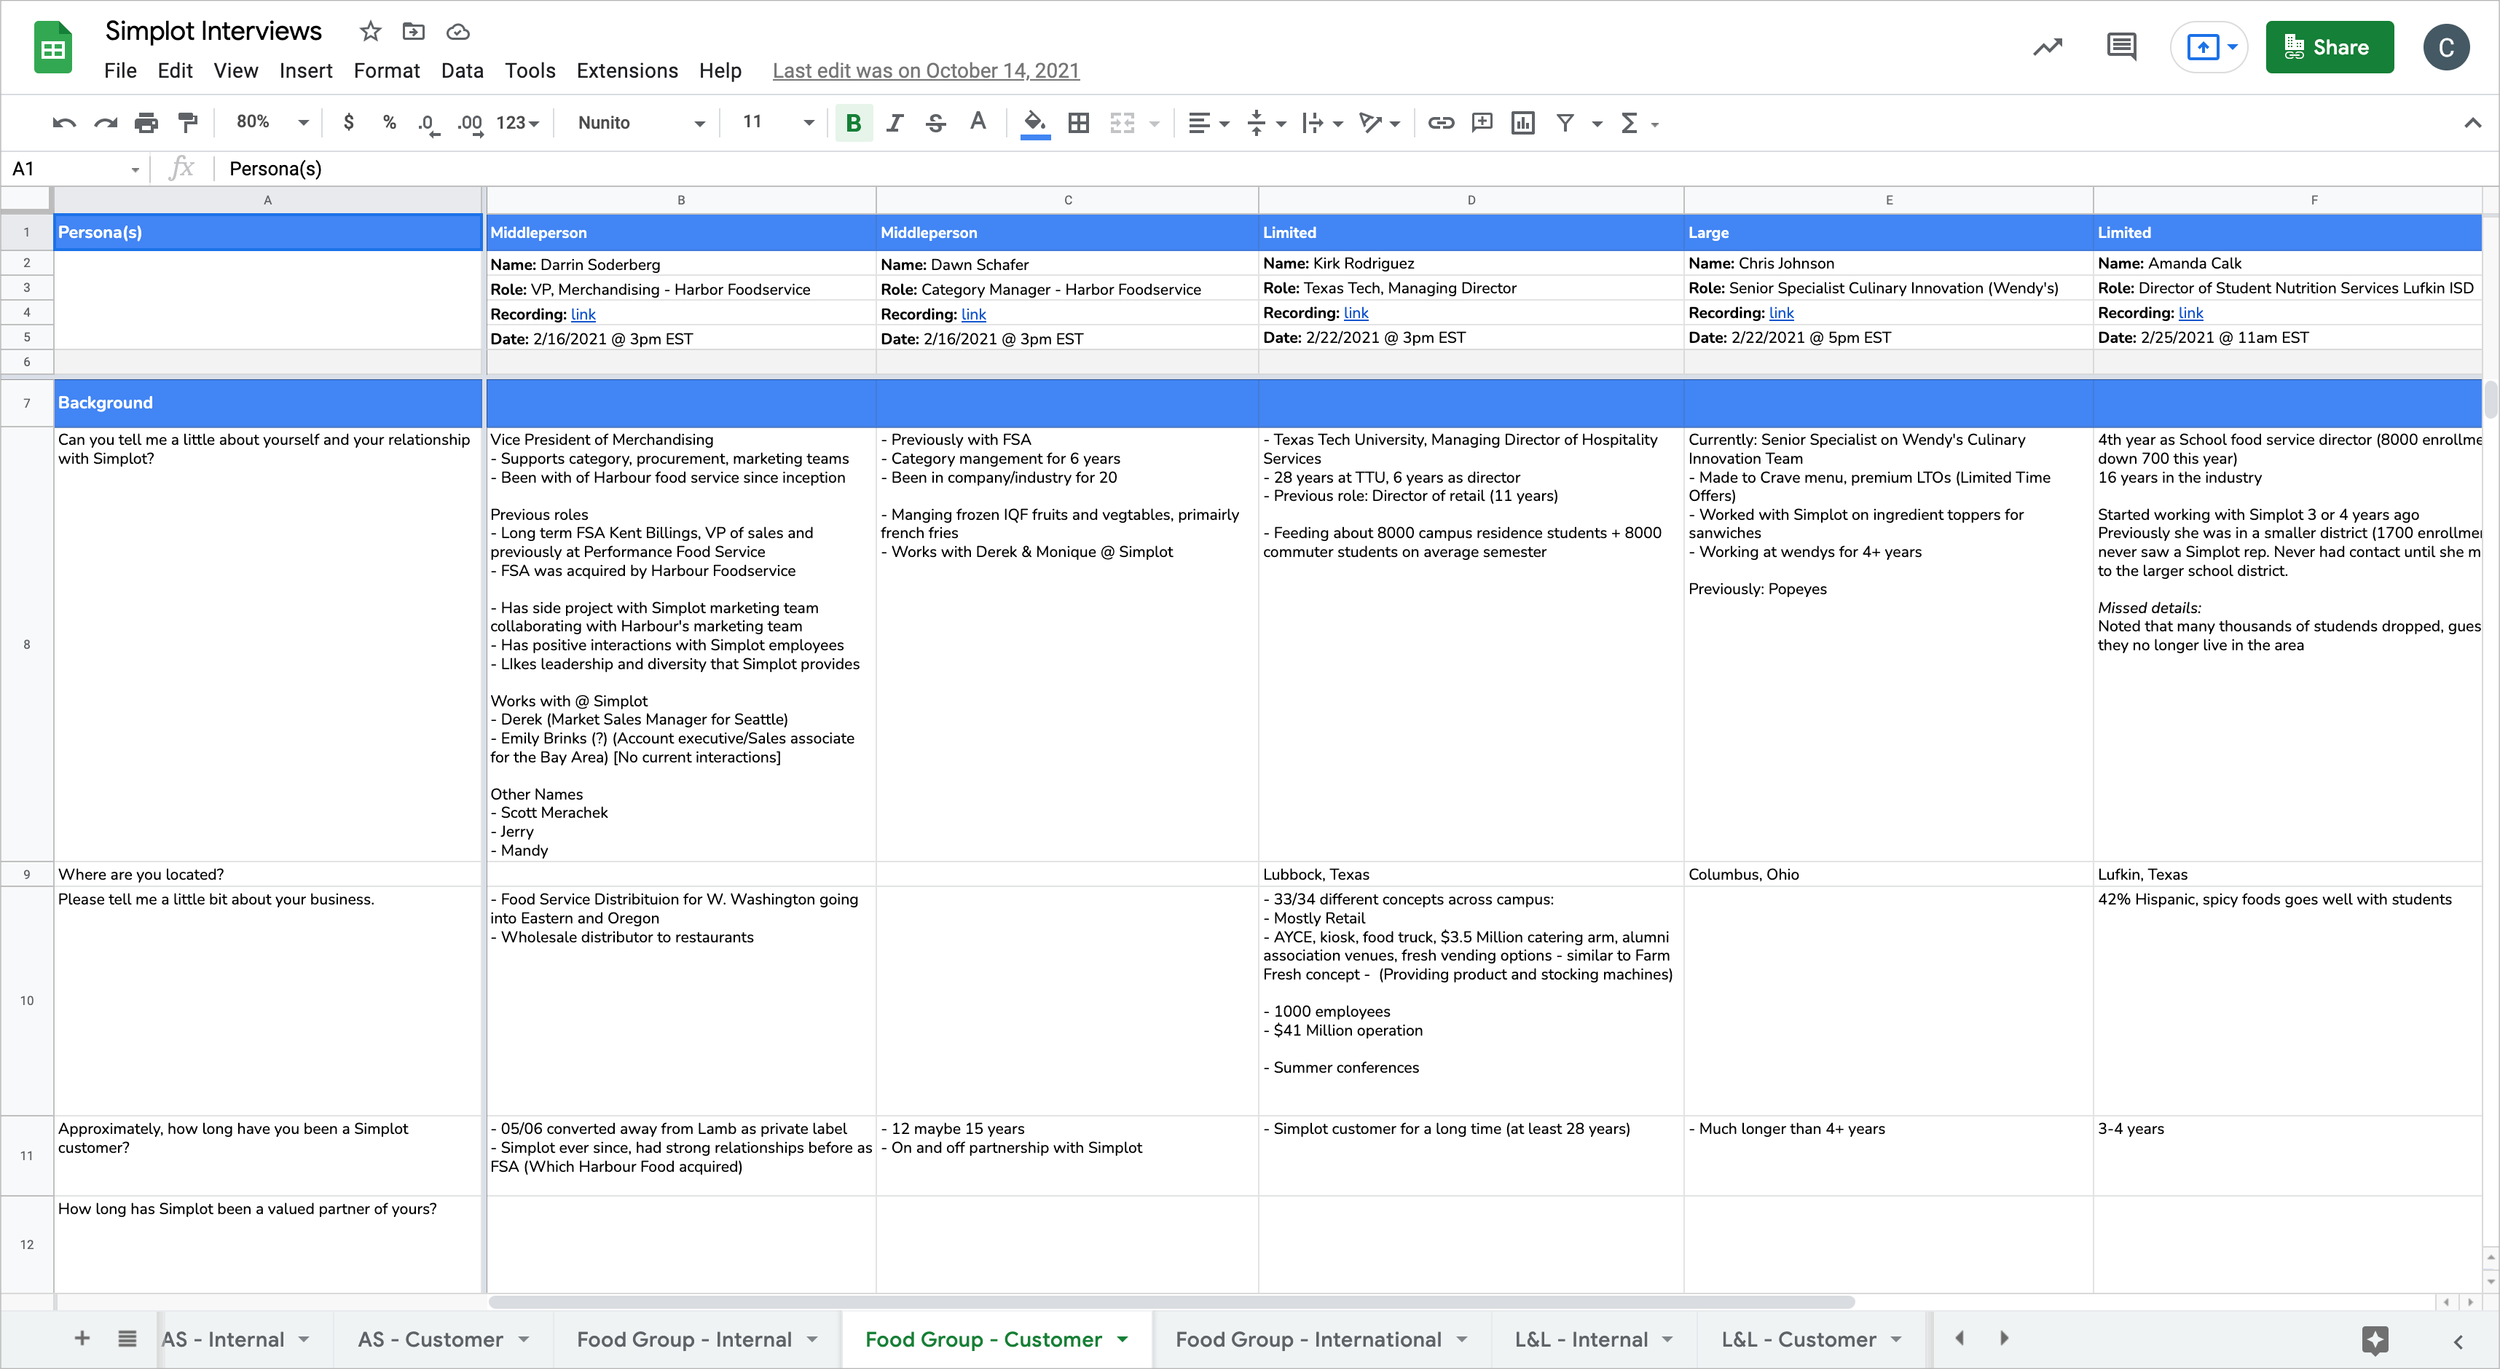This screenshot has height=1369, width=2500.
Task: Toggle strikethrough formatting
Action: (936, 123)
